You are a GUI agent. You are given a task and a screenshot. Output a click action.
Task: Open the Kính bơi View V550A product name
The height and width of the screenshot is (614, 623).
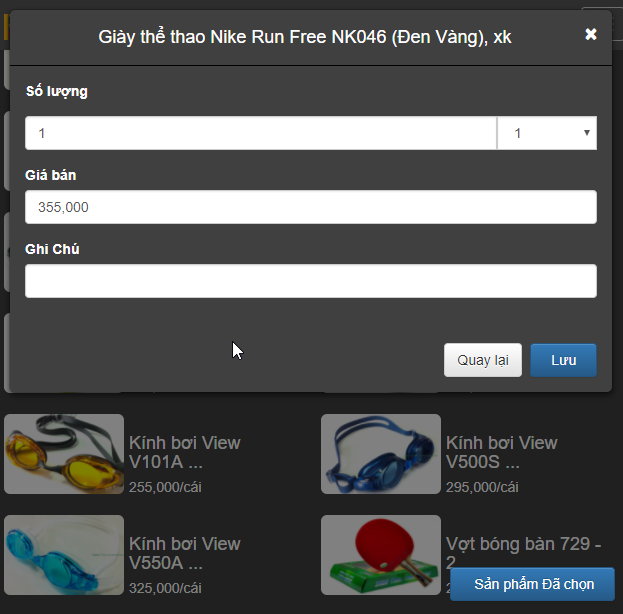(185, 553)
